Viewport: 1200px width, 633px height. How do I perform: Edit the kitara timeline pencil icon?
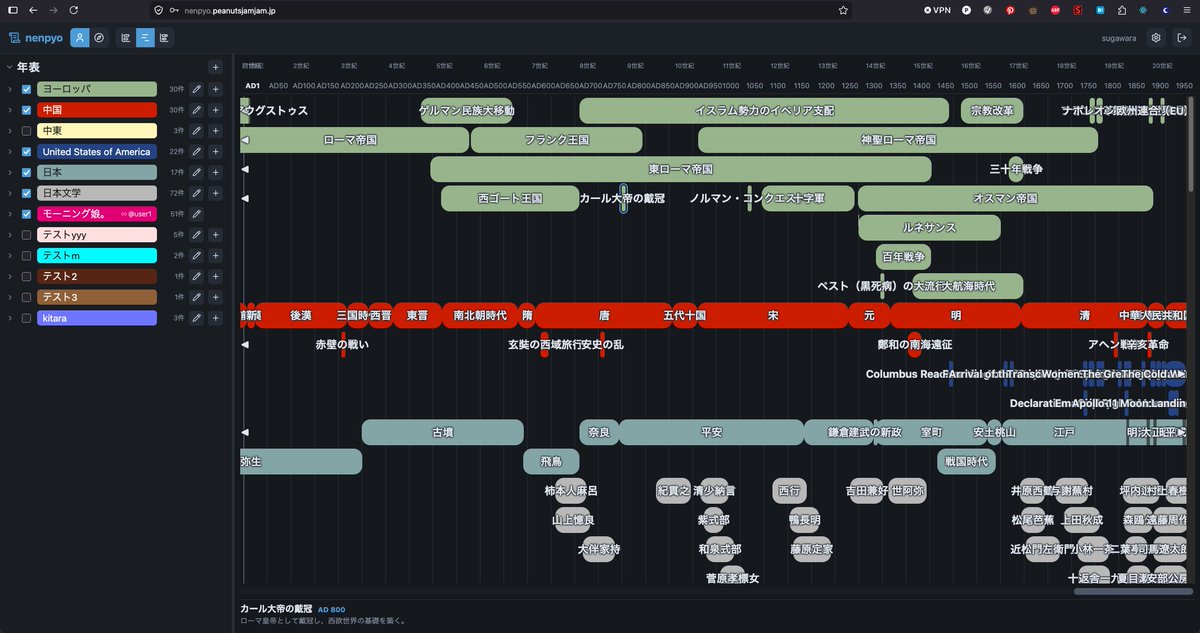pyautogui.click(x=197, y=318)
